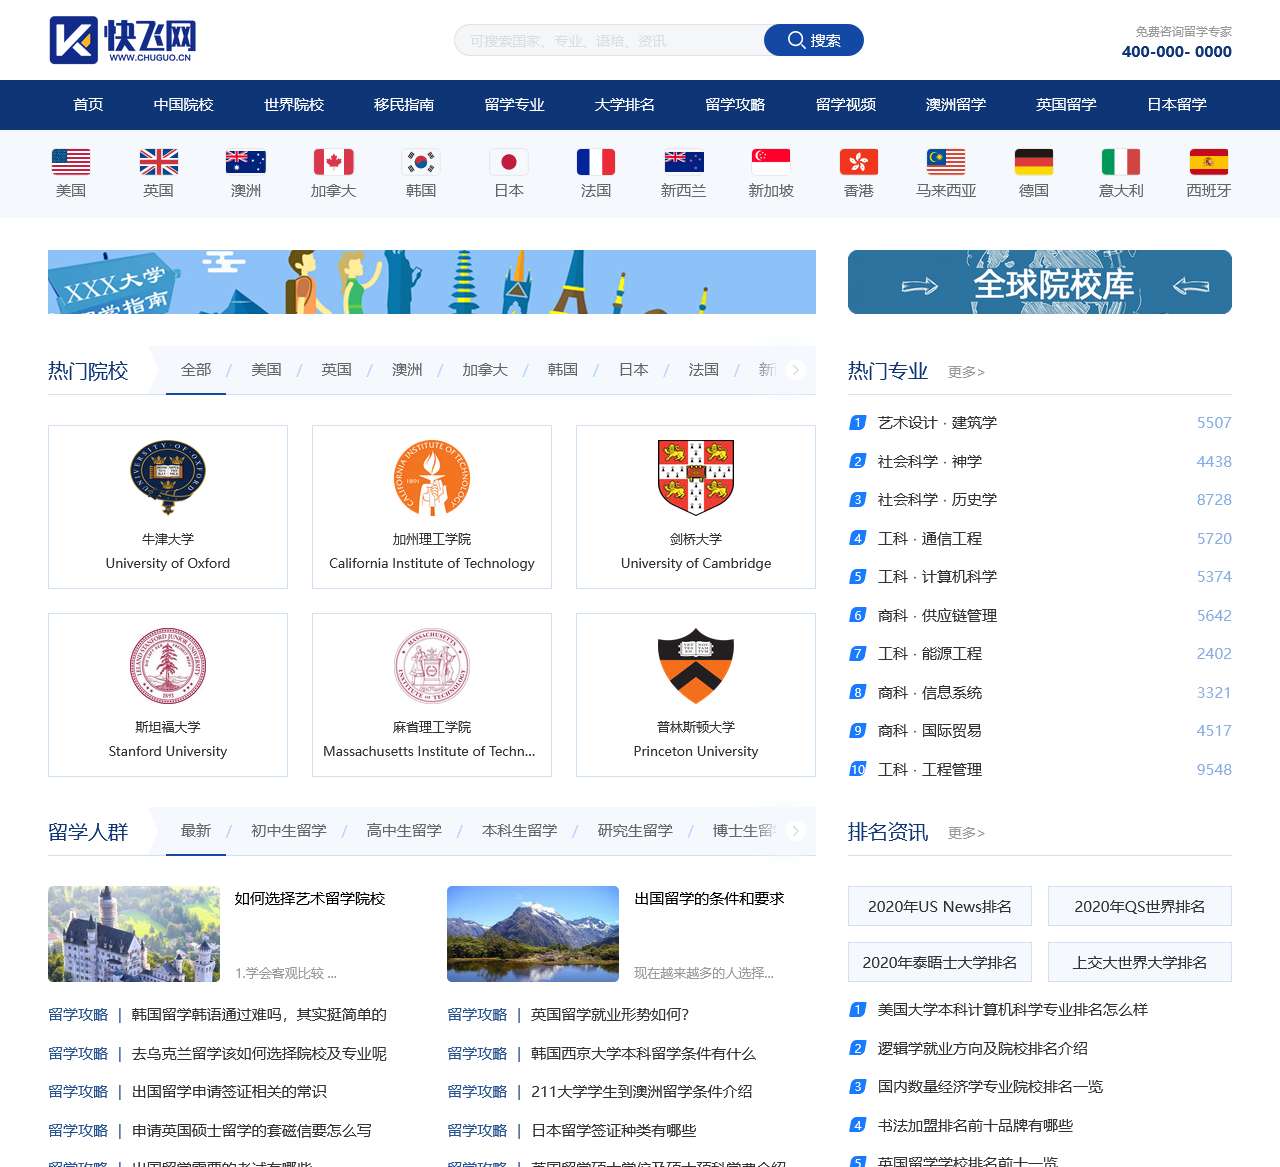Click the Singapore flag icon
Screen dimensions: 1280x1167
click(x=771, y=162)
